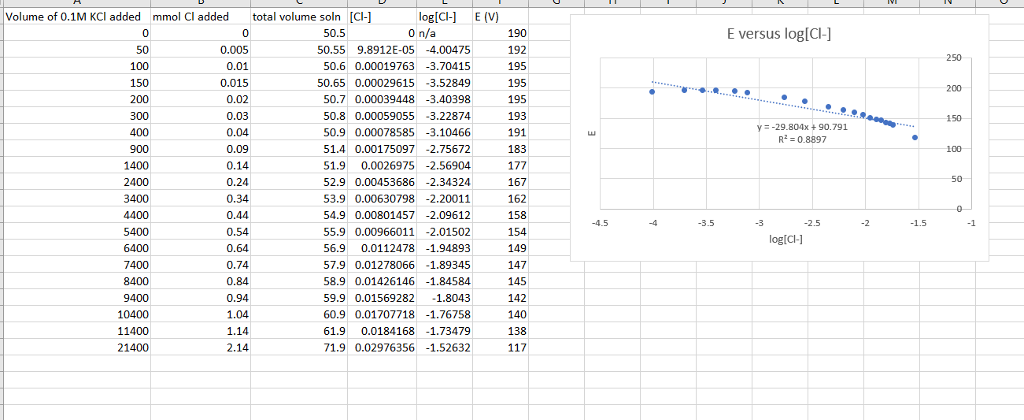Select the 'mmol Cl added' header cell
The image size is (1024, 420).
click(x=200, y=17)
